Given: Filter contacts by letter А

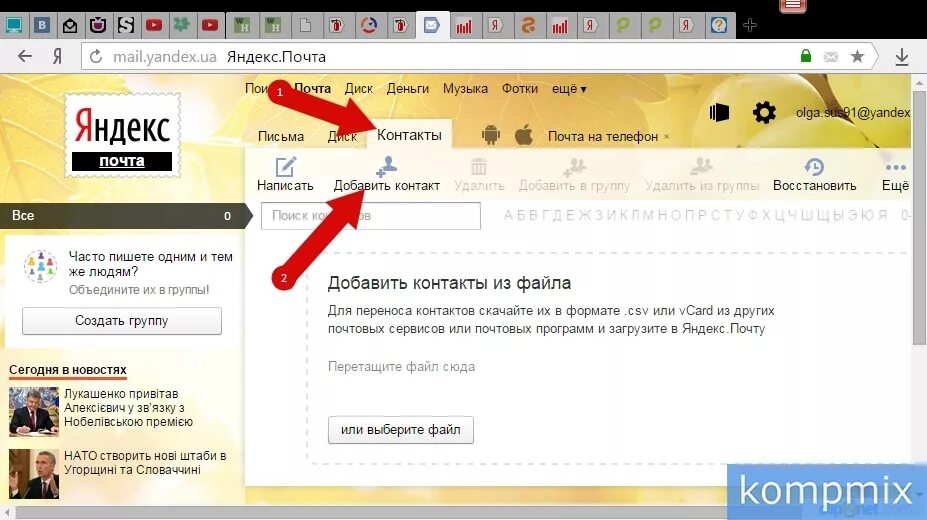Looking at the screenshot, I should point(508,215).
